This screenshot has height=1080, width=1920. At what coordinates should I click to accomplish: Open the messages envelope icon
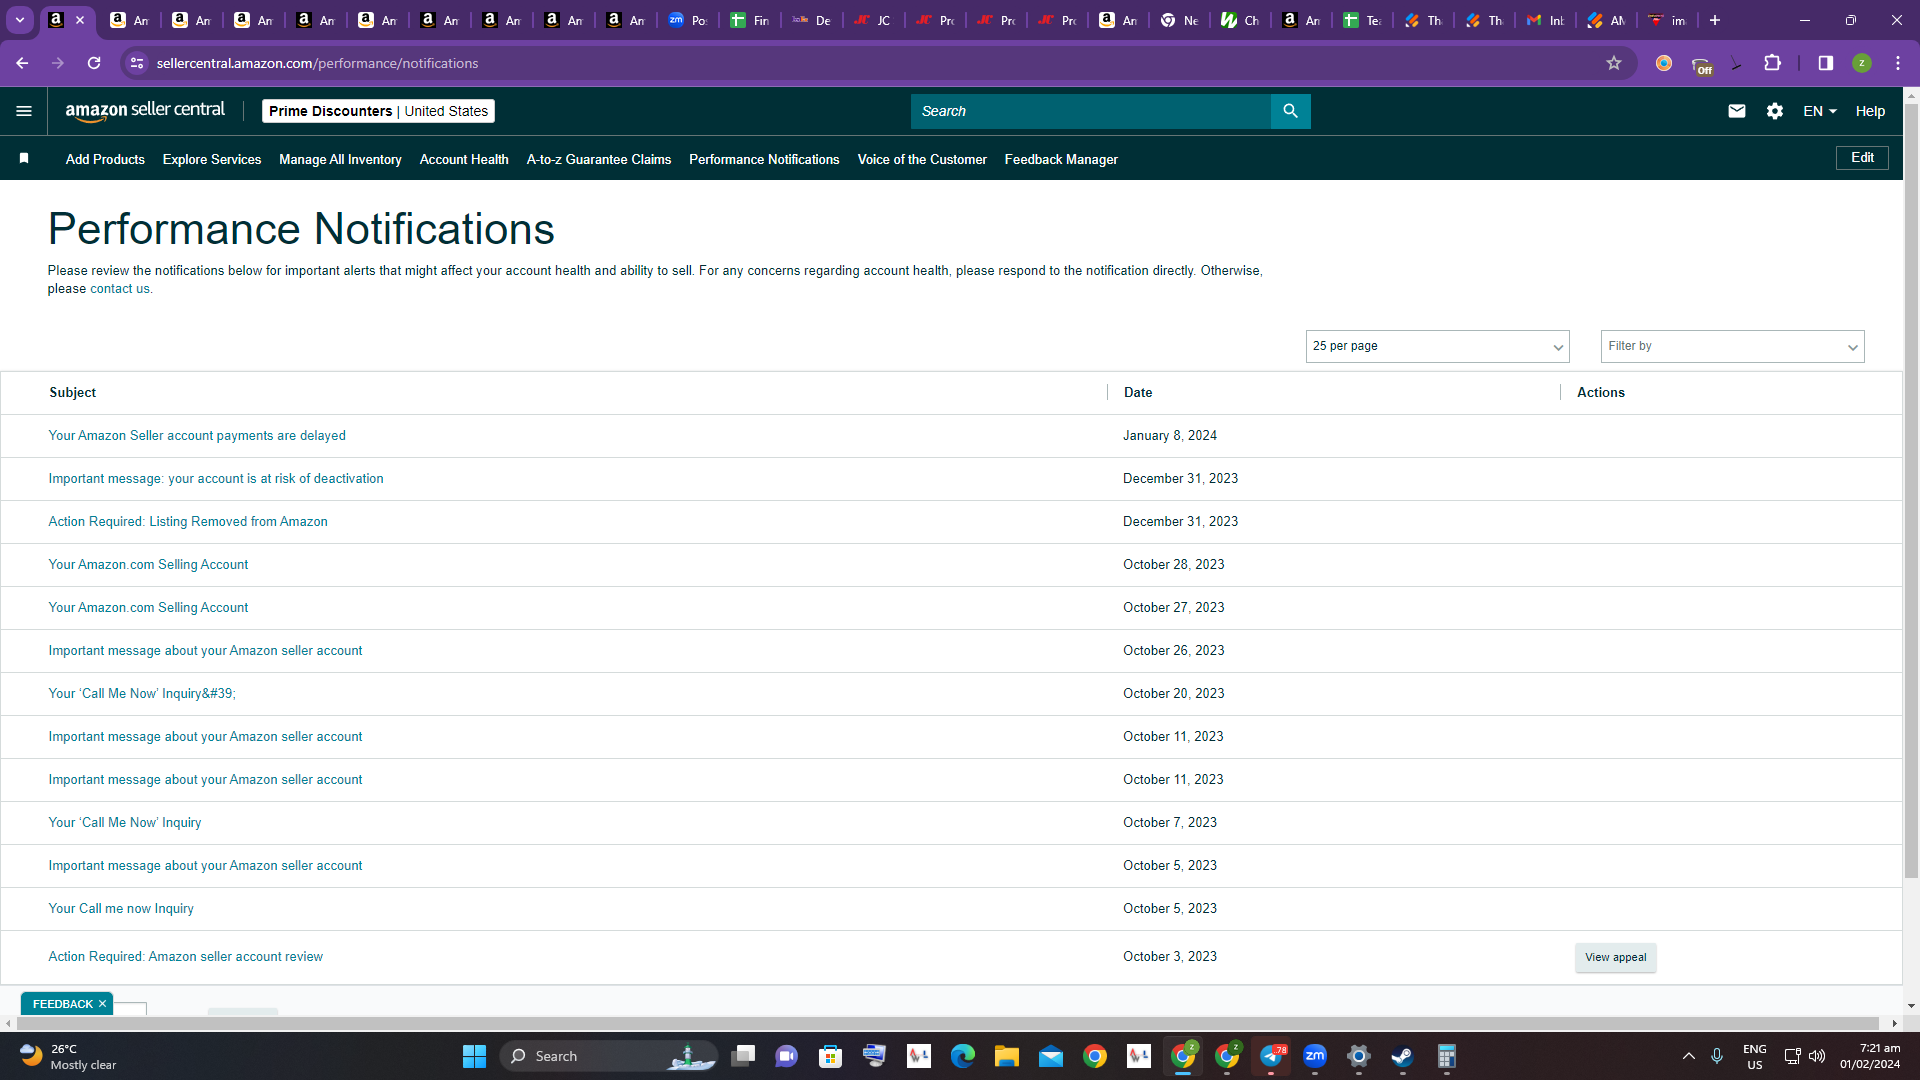point(1737,111)
